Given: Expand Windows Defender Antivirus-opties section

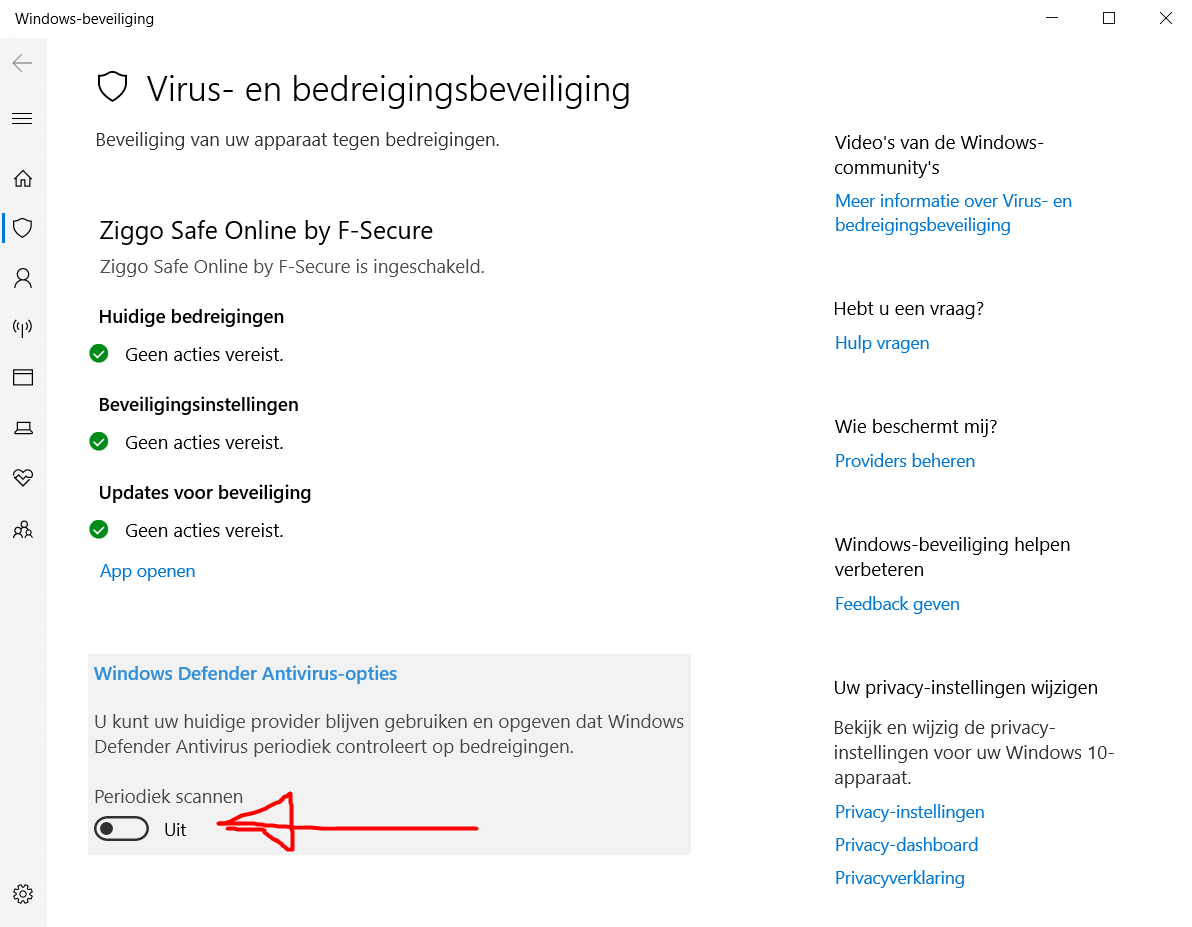Looking at the screenshot, I should pos(246,674).
